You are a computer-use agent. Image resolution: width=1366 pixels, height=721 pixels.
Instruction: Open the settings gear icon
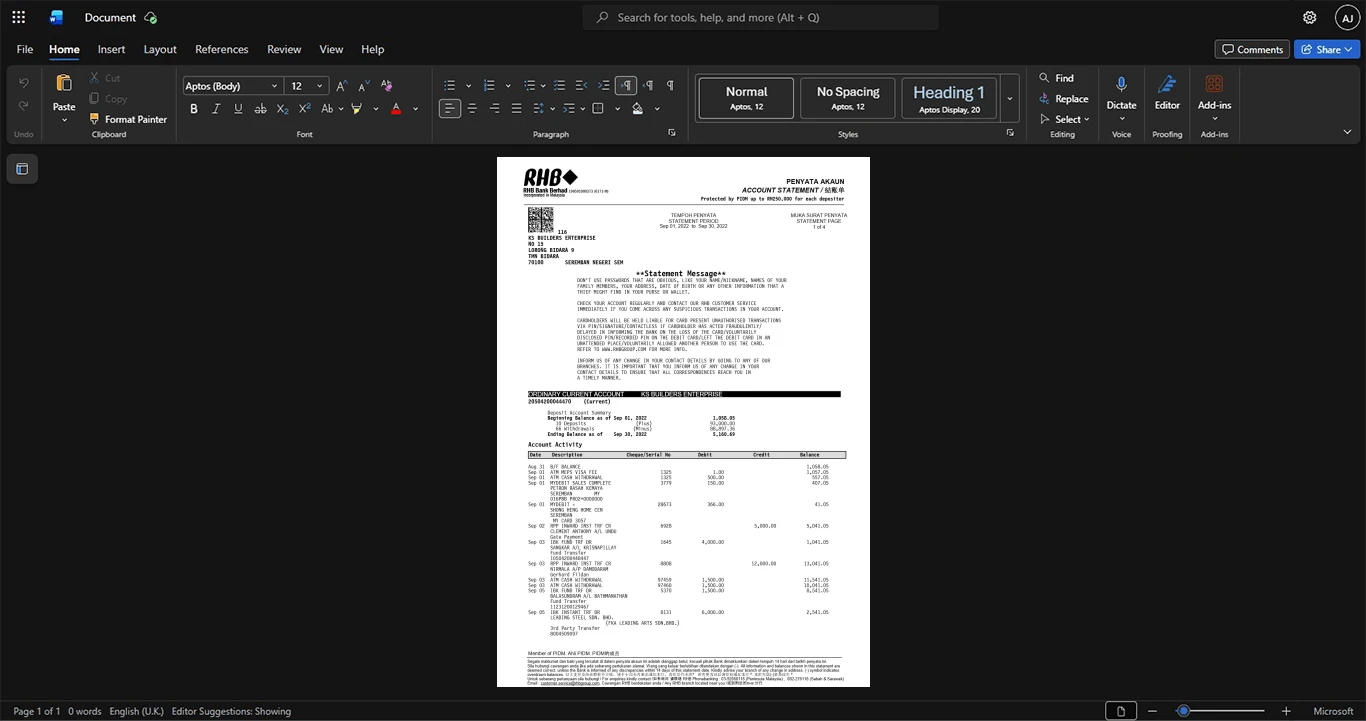point(1309,17)
